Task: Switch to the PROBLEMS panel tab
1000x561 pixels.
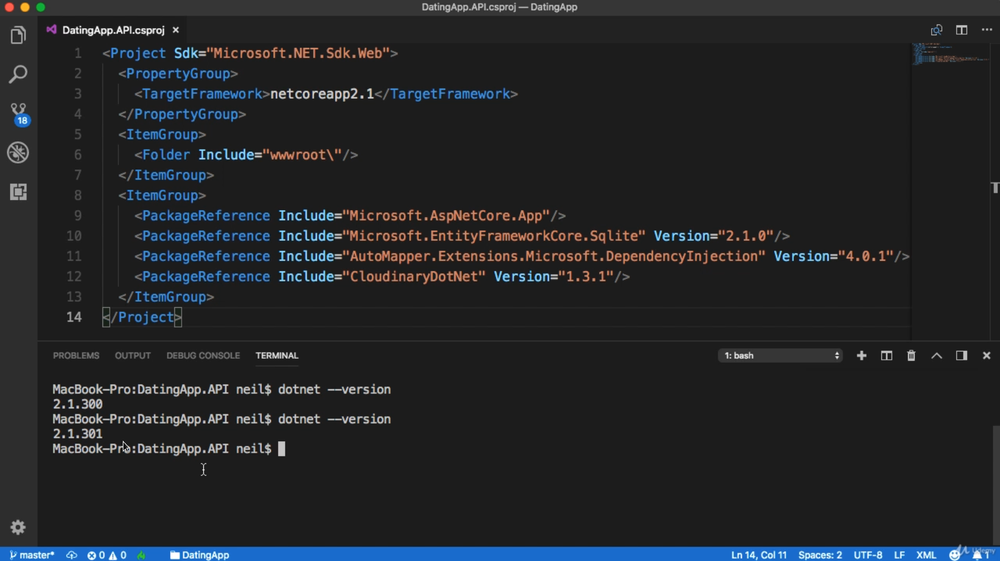Action: [76, 356]
